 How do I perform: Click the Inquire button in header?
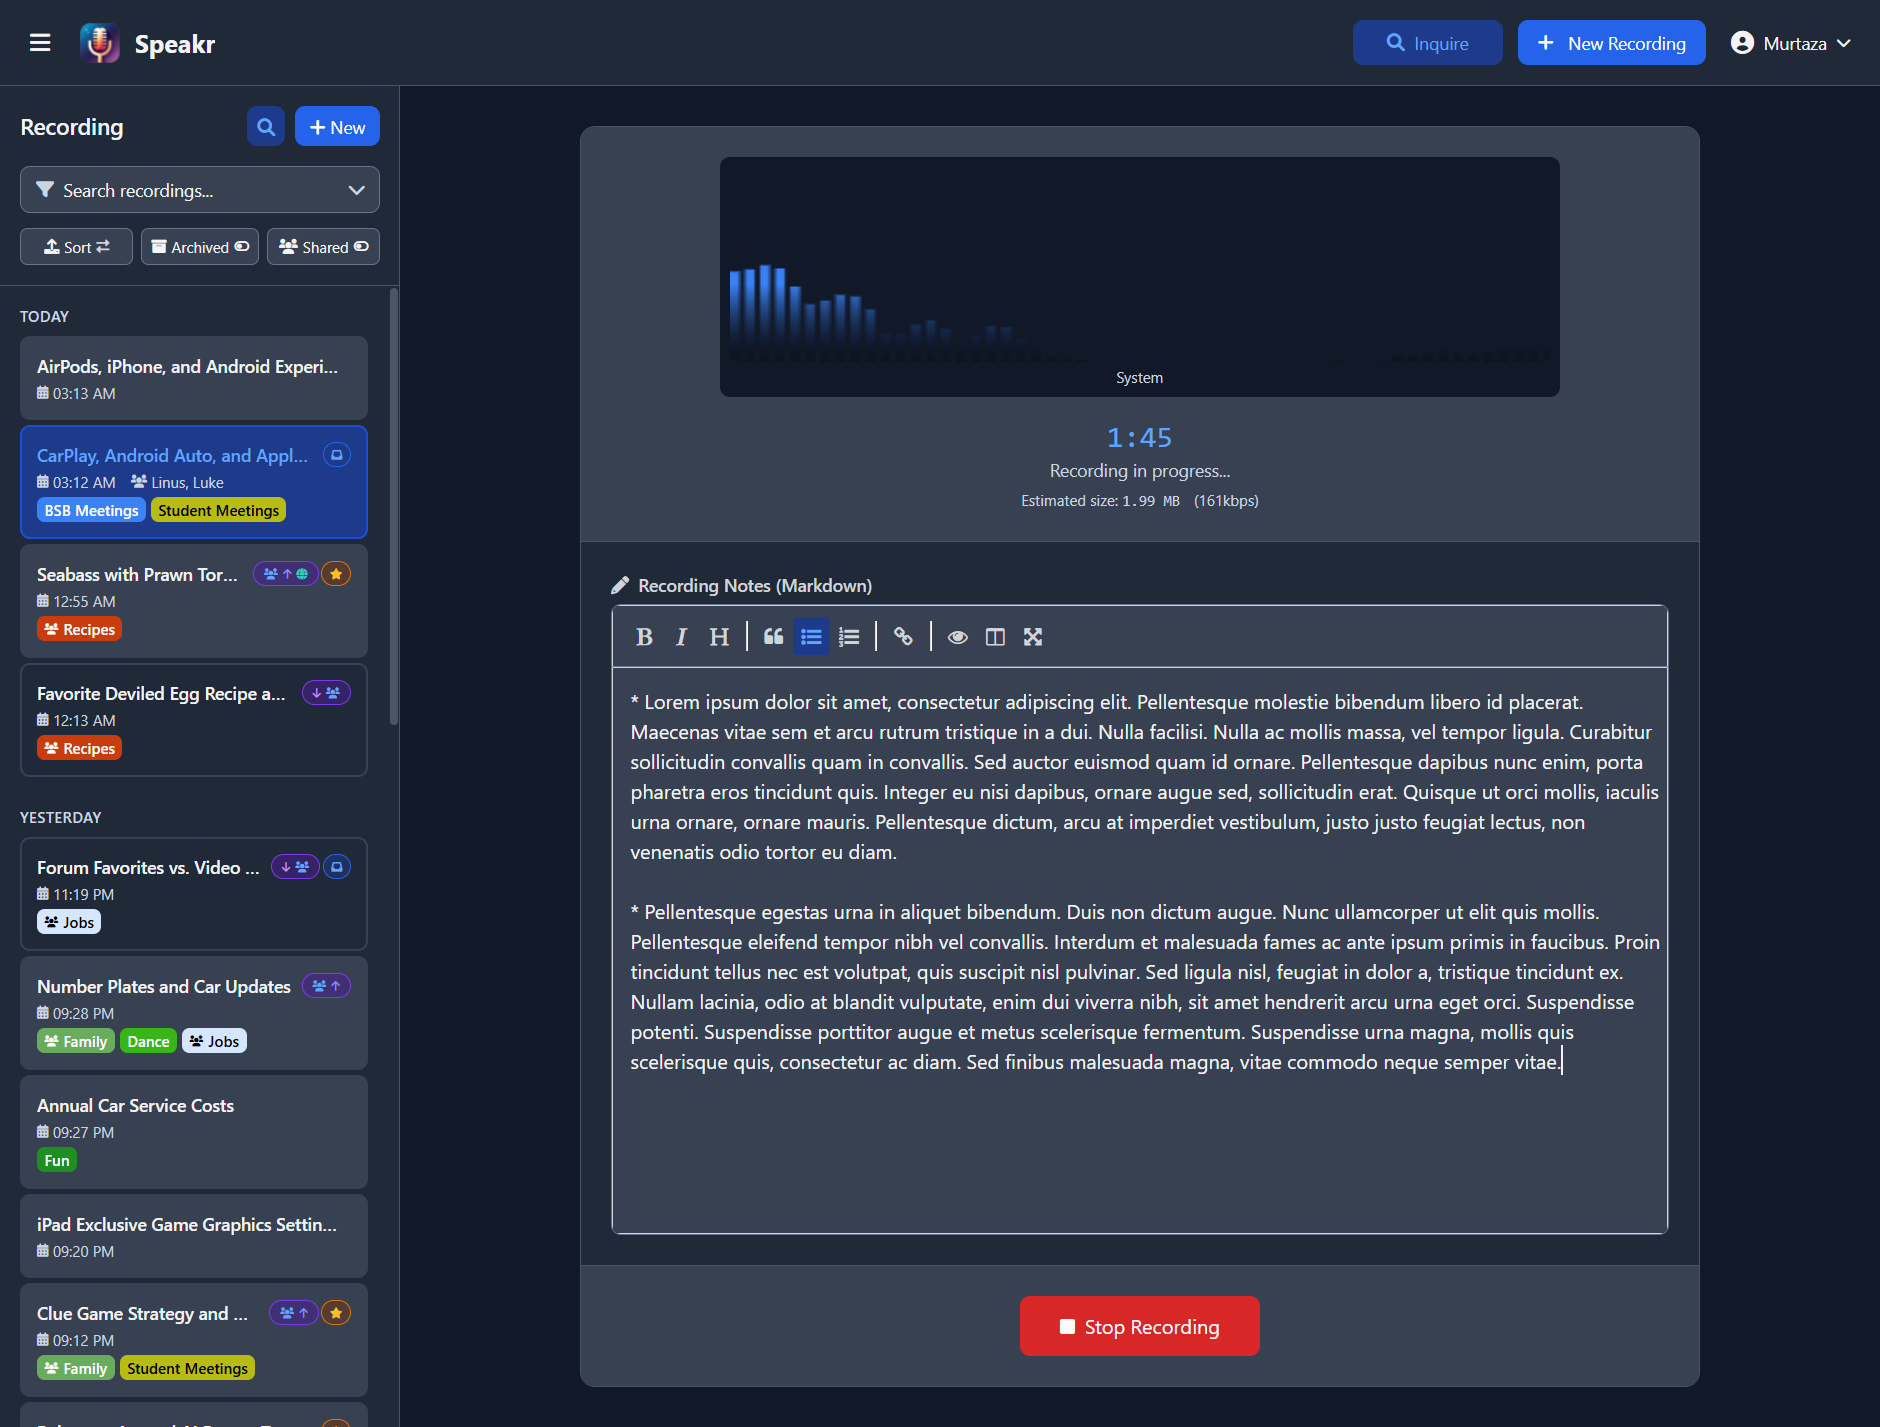tap(1427, 43)
